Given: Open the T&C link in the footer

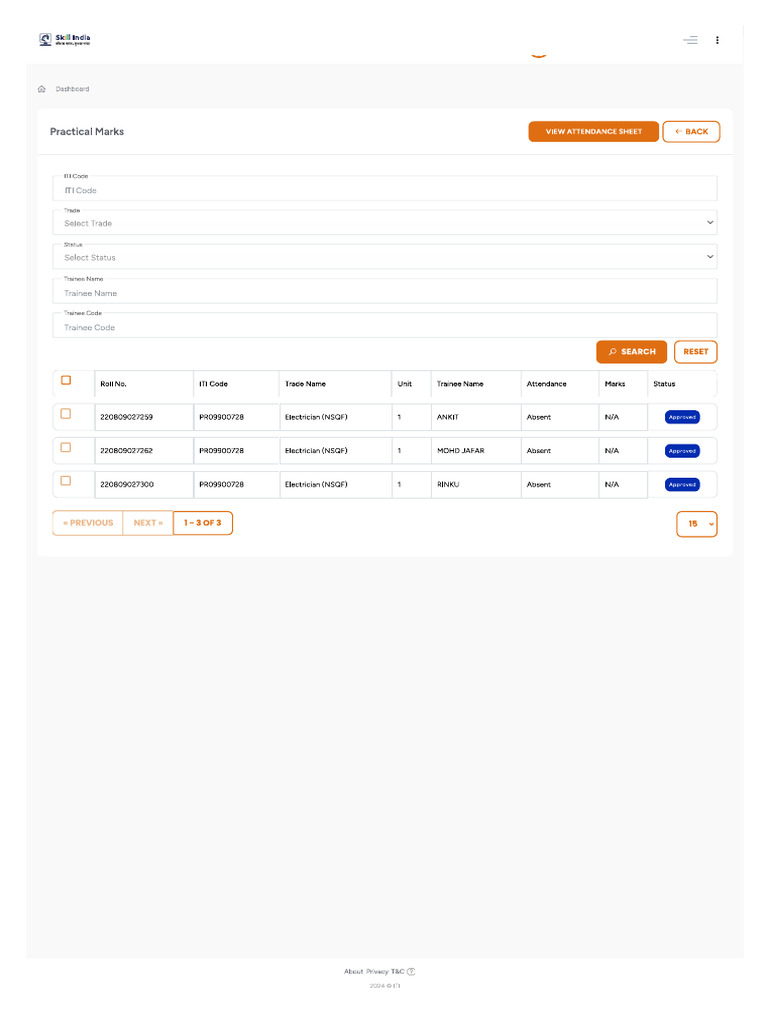Looking at the screenshot, I should (x=397, y=972).
